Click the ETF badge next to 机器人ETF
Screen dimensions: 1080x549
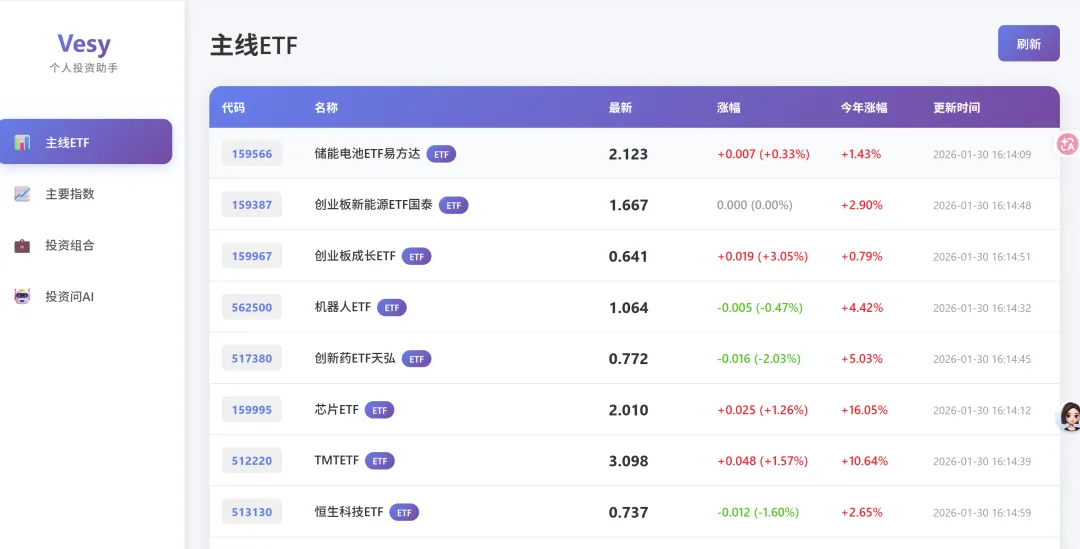click(392, 307)
